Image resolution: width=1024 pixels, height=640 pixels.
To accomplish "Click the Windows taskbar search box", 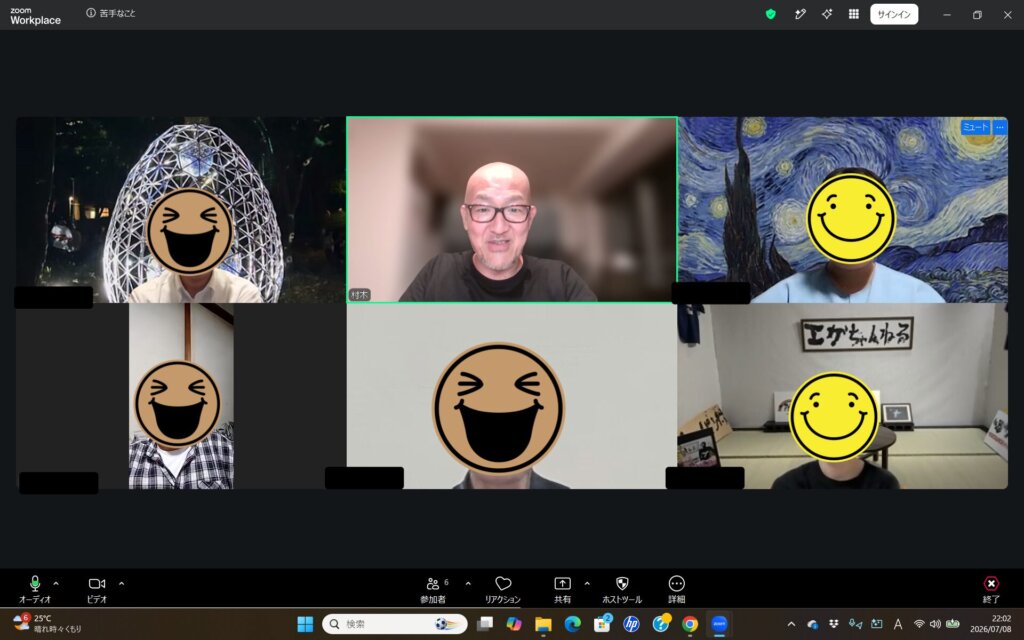I will coord(395,624).
